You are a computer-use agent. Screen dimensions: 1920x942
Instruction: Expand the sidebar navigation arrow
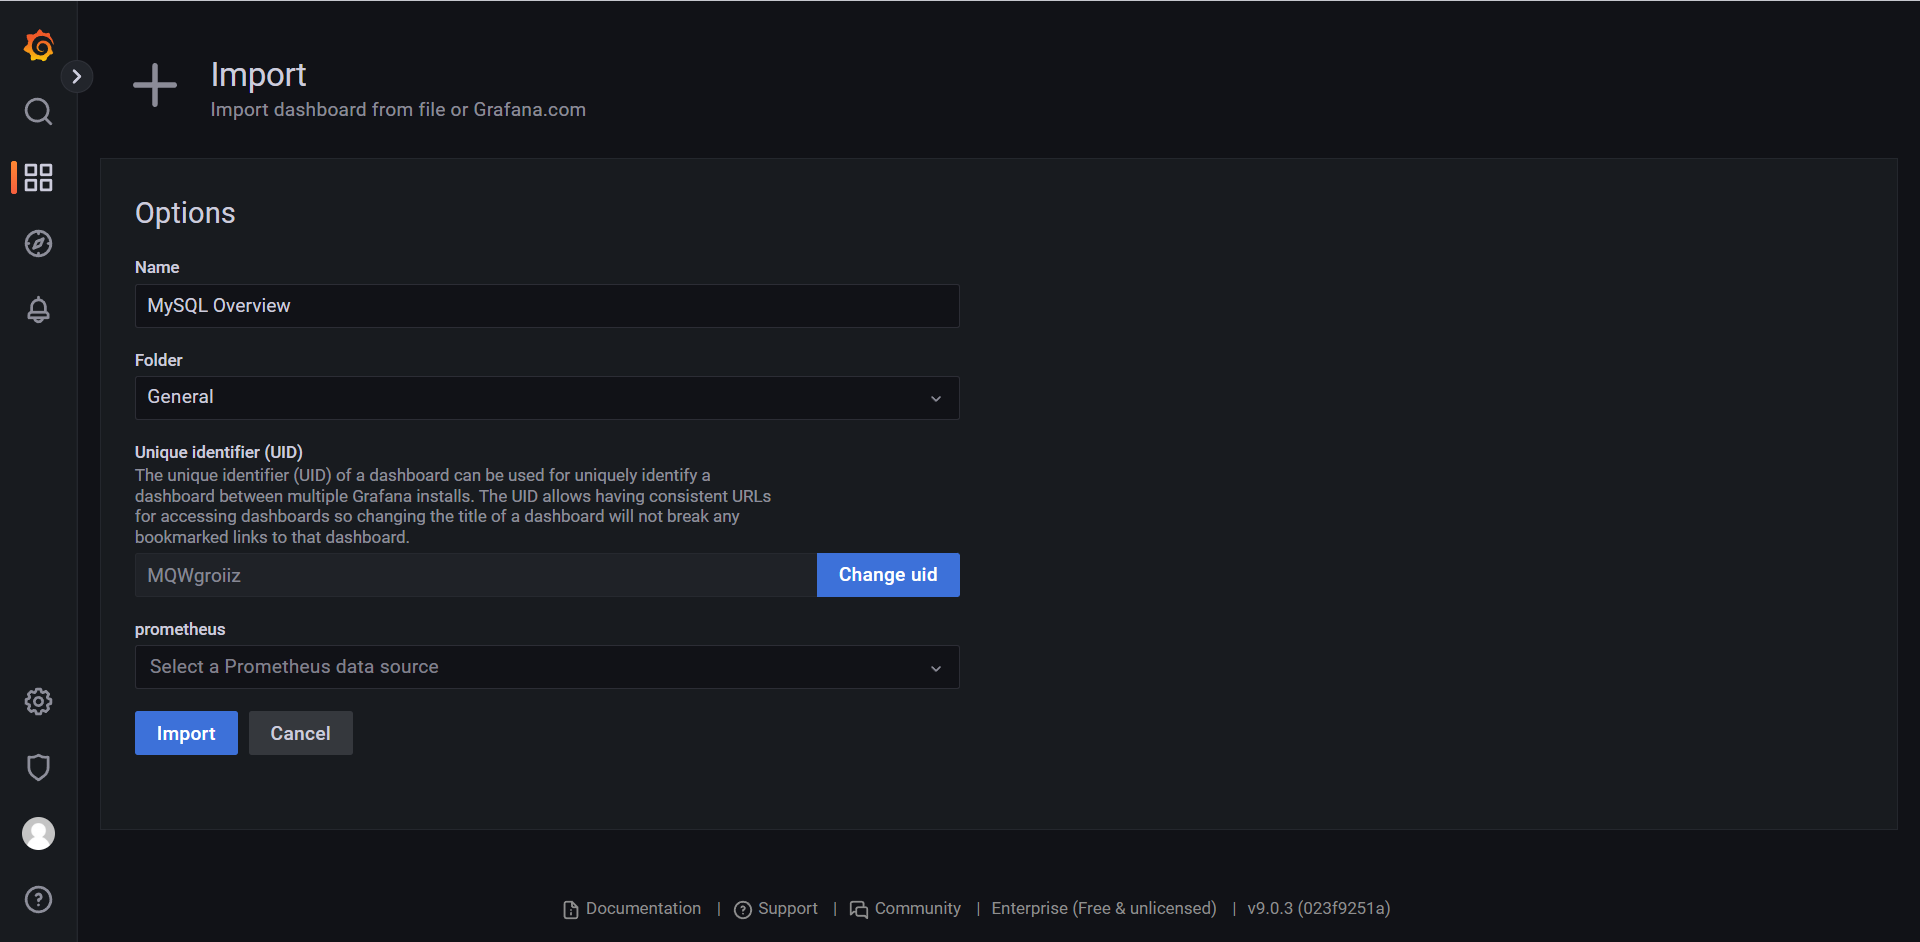[77, 76]
